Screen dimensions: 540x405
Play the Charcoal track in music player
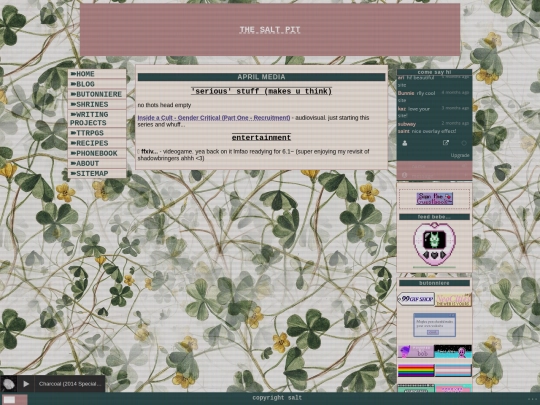coord(26,384)
